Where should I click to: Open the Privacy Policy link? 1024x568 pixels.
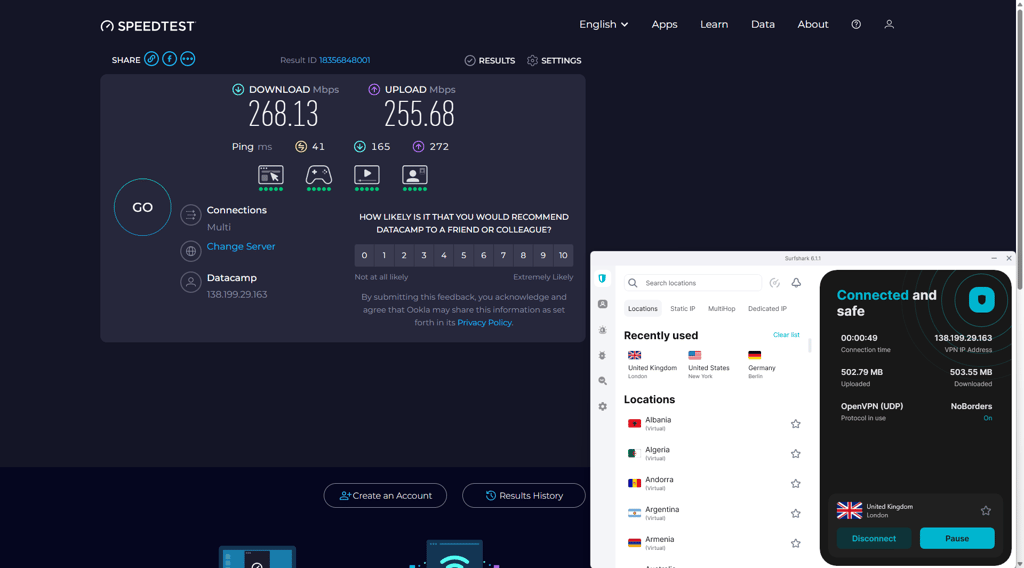pyautogui.click(x=484, y=323)
